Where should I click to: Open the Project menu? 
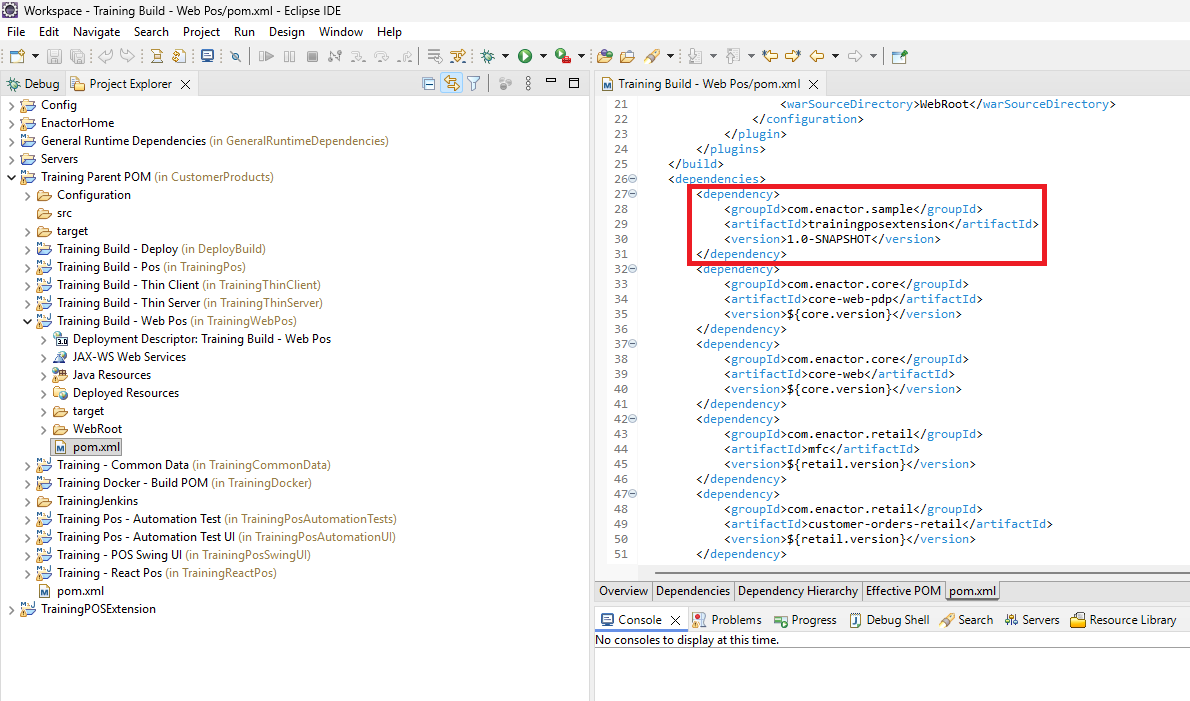pos(201,32)
